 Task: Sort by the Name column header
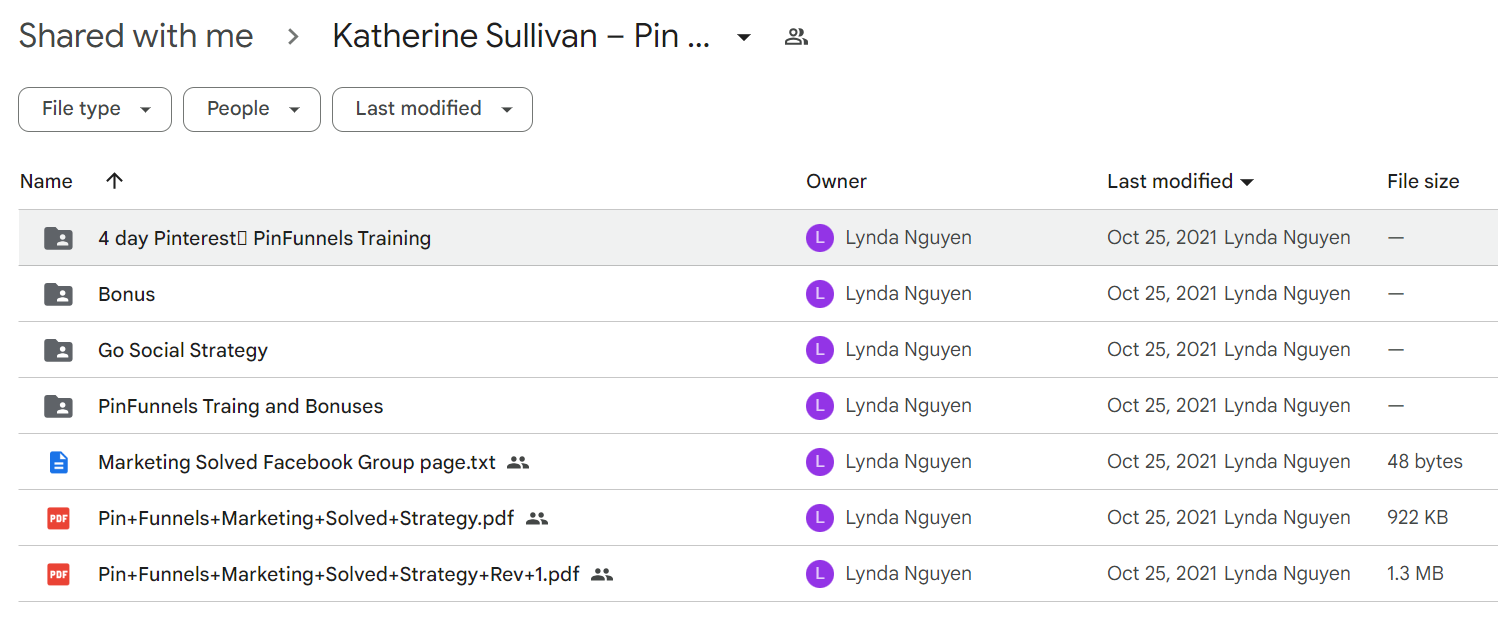click(x=46, y=181)
